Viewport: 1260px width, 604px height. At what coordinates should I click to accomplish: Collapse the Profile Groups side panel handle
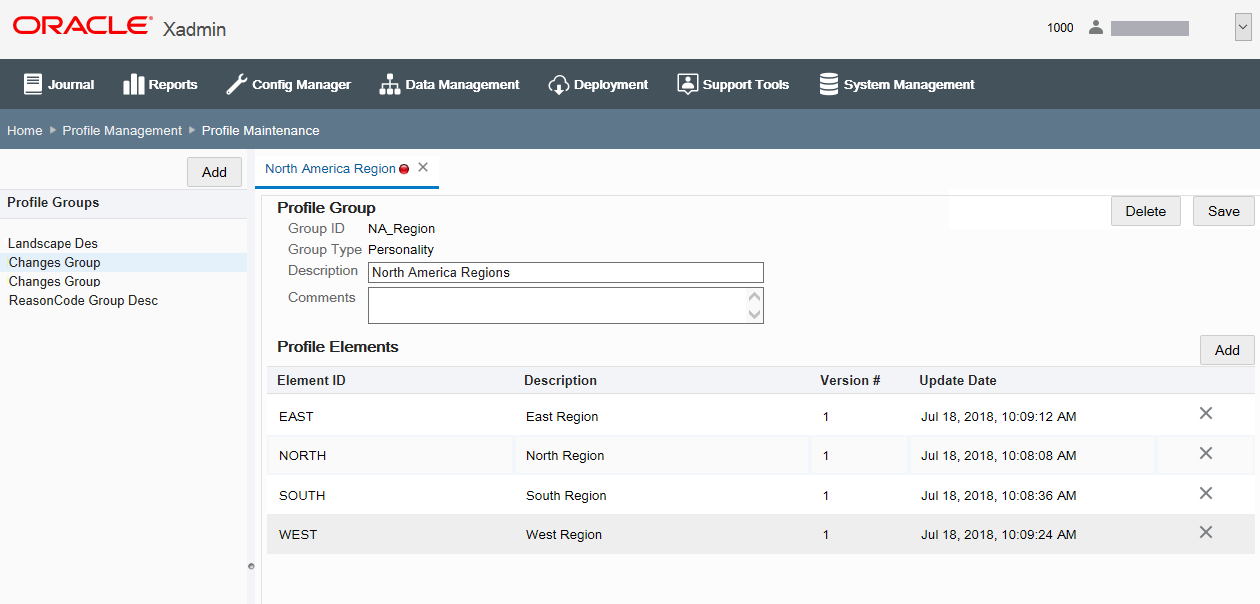(x=251, y=567)
